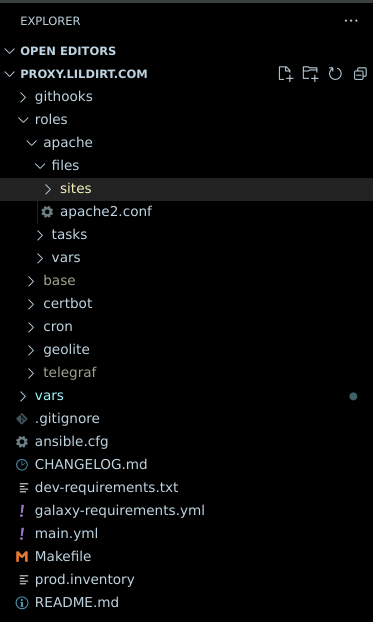This screenshot has height=622, width=373.
Task: Click the info icon beside README.md
Action: 22,603
